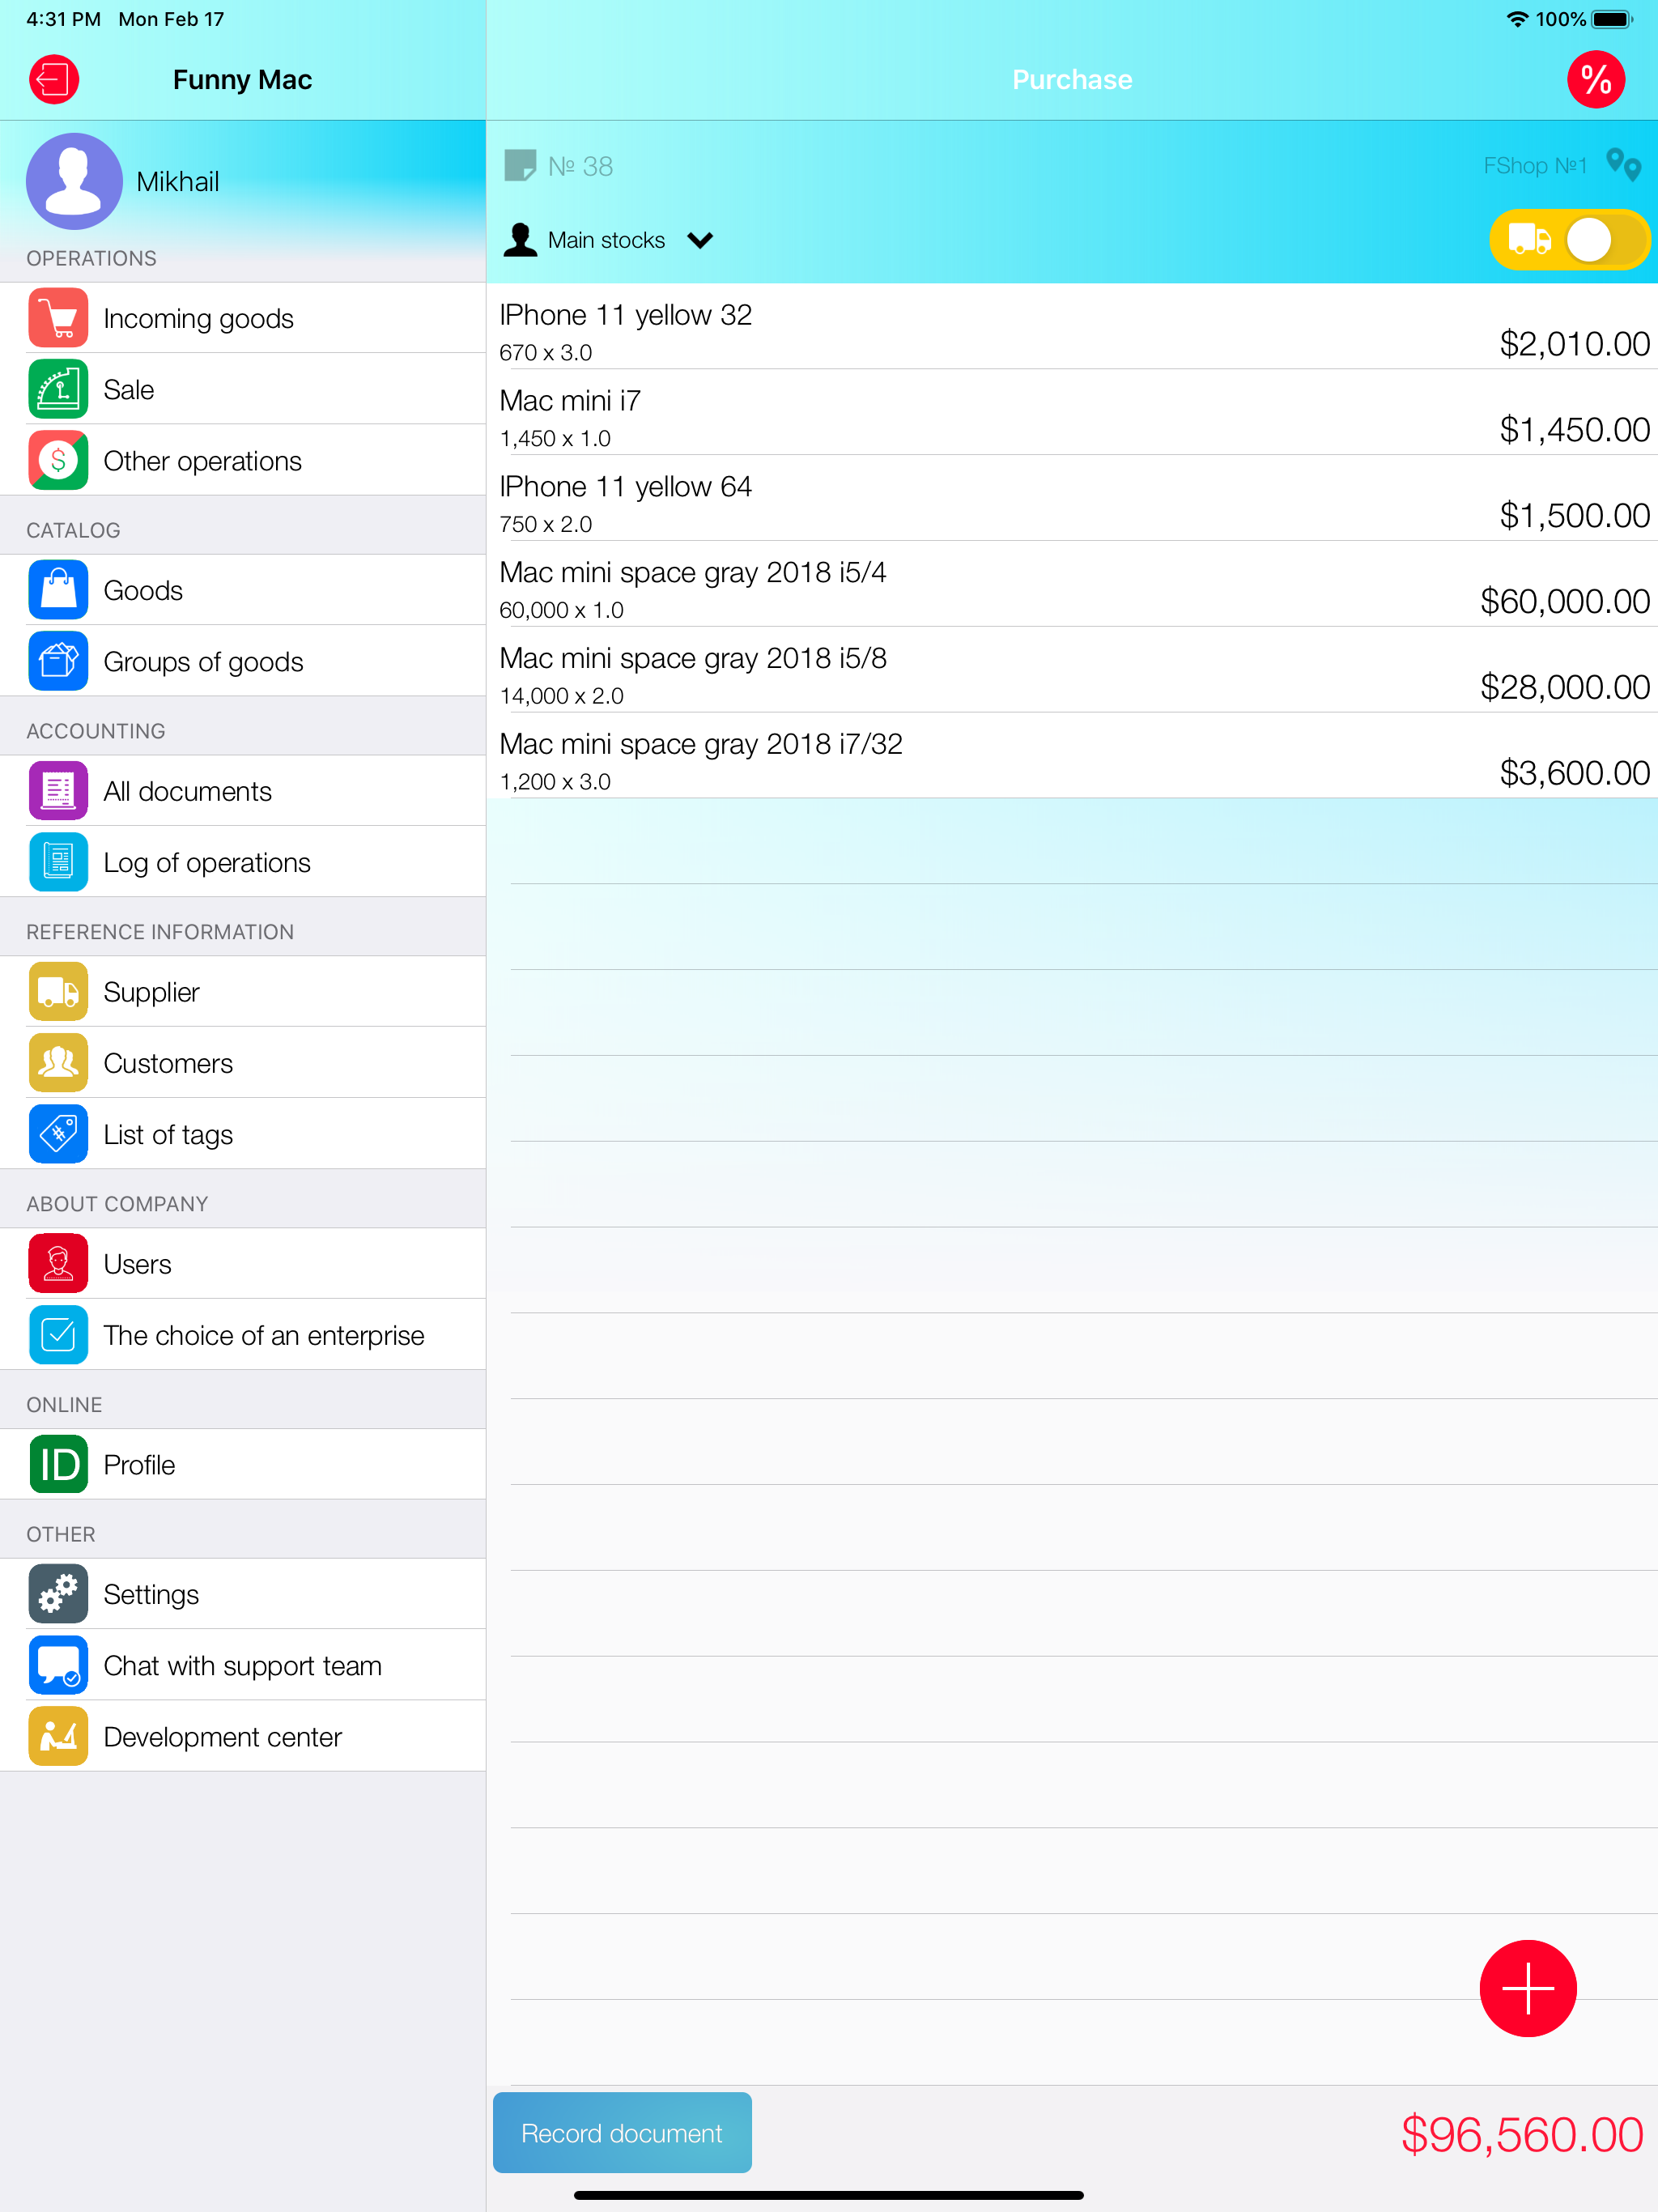Click the Record document button
Image resolution: width=1658 pixels, height=2212 pixels.
click(621, 2132)
